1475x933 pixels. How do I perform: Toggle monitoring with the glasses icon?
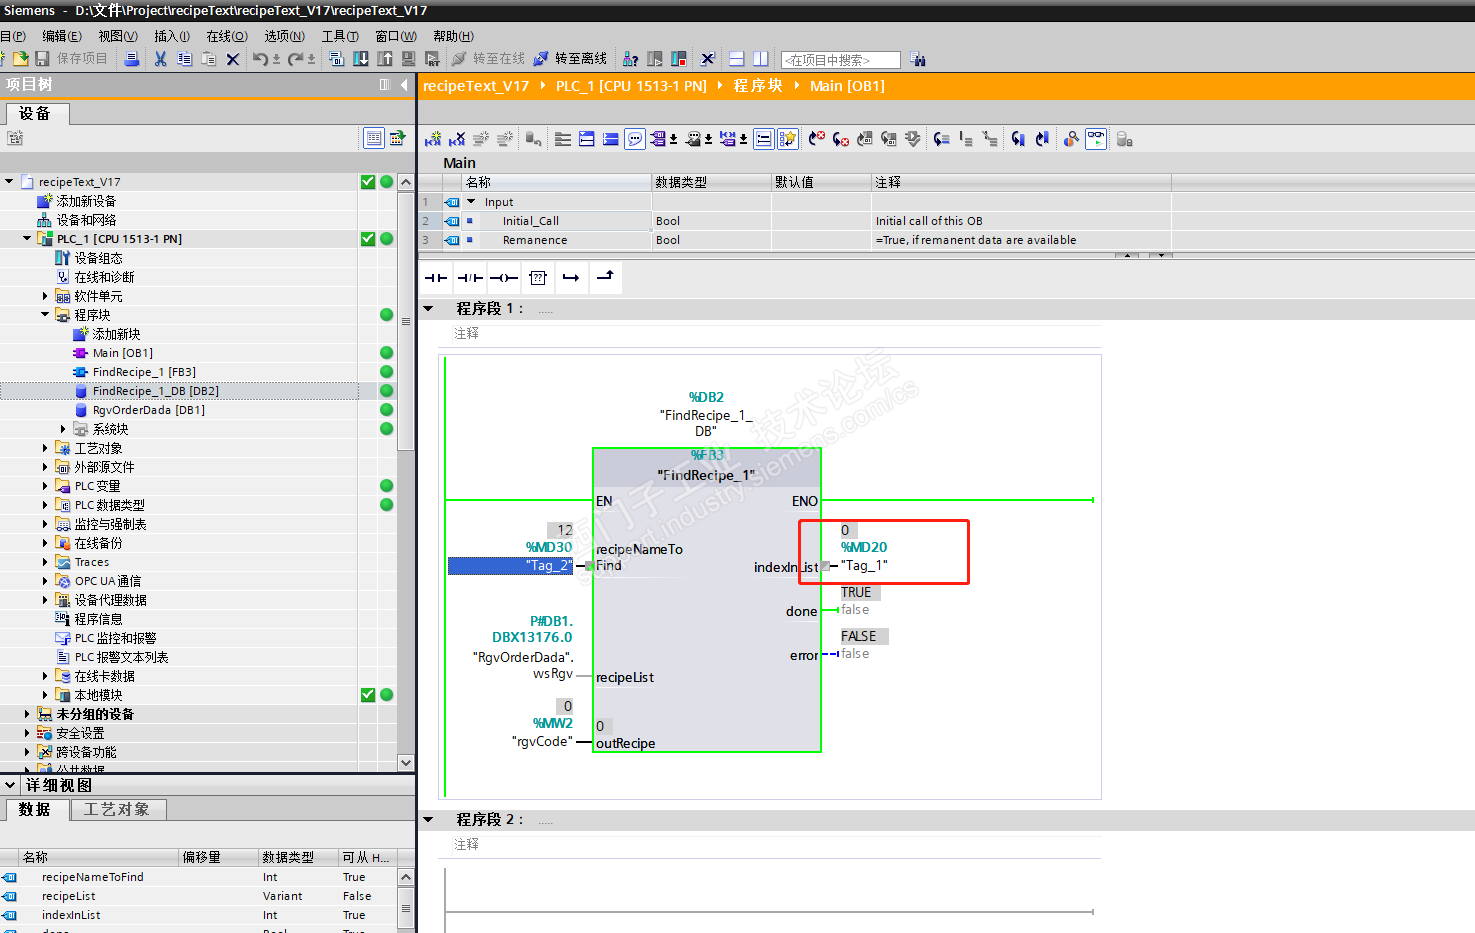tap(1096, 139)
